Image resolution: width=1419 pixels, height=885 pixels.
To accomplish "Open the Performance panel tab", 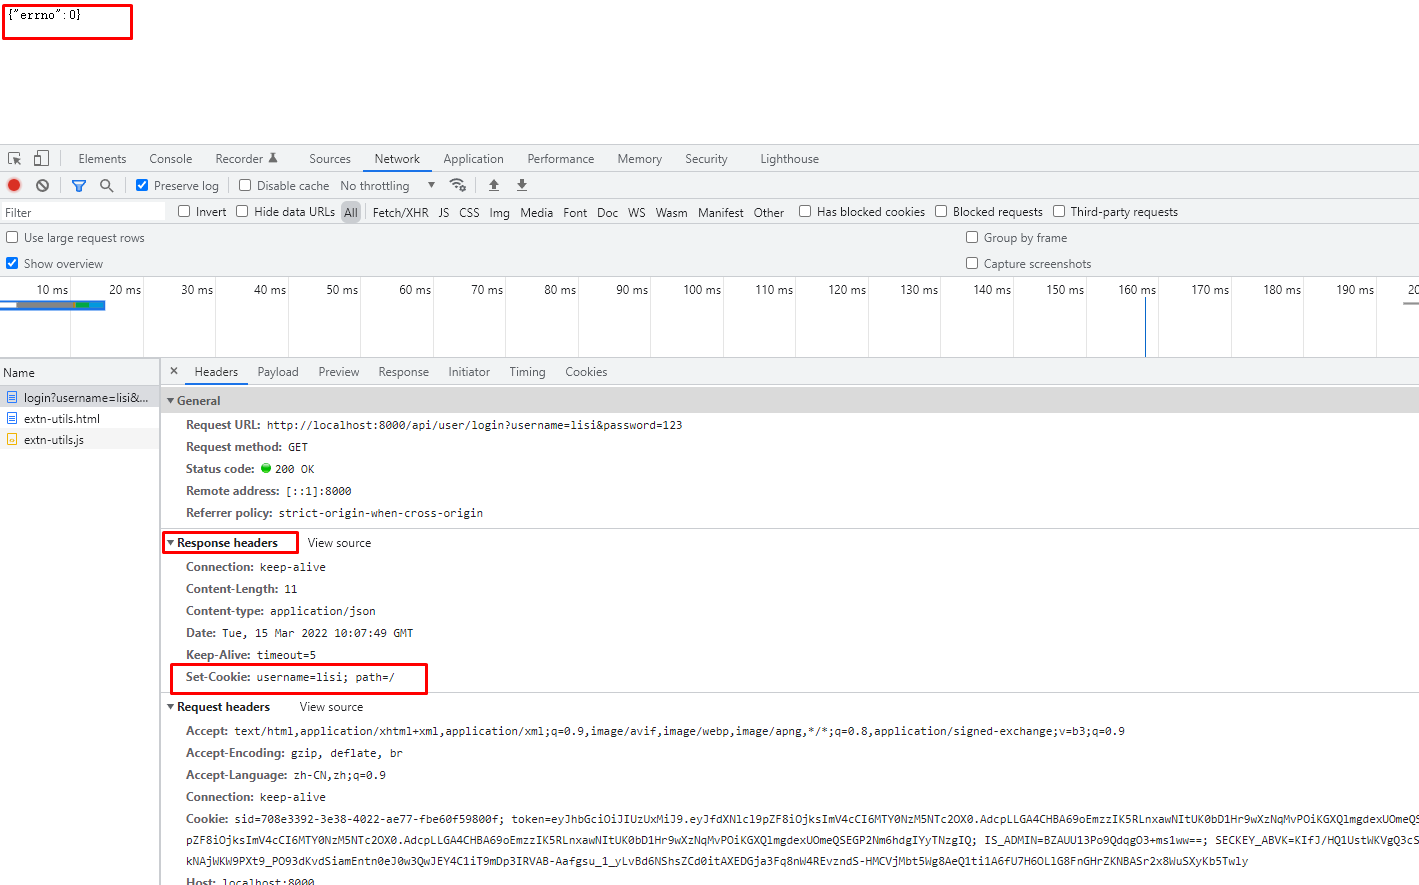I will point(561,159).
